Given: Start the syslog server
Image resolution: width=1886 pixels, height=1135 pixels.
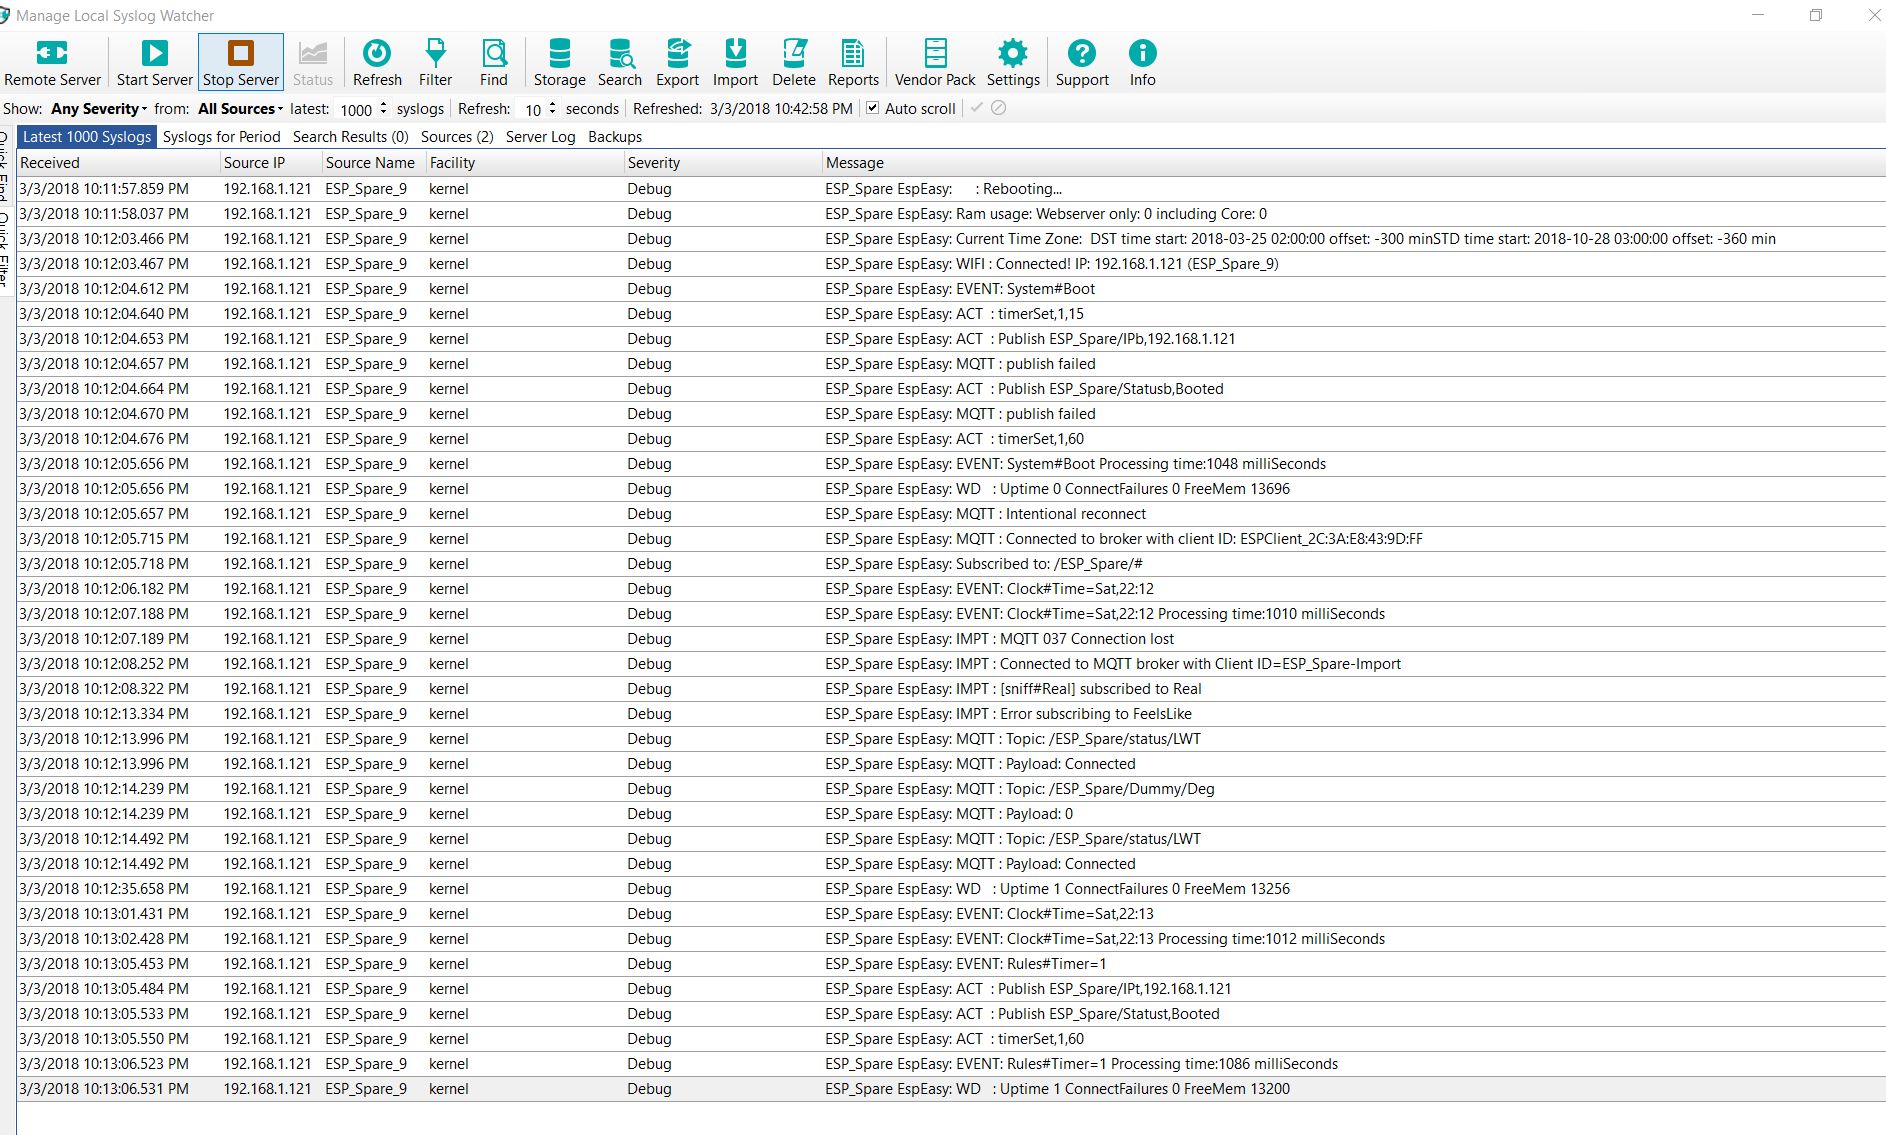Looking at the screenshot, I should click(x=153, y=62).
